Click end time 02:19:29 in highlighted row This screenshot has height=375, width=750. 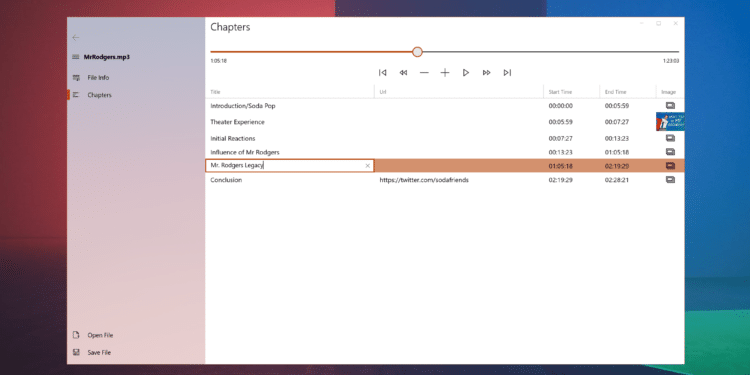coord(617,166)
